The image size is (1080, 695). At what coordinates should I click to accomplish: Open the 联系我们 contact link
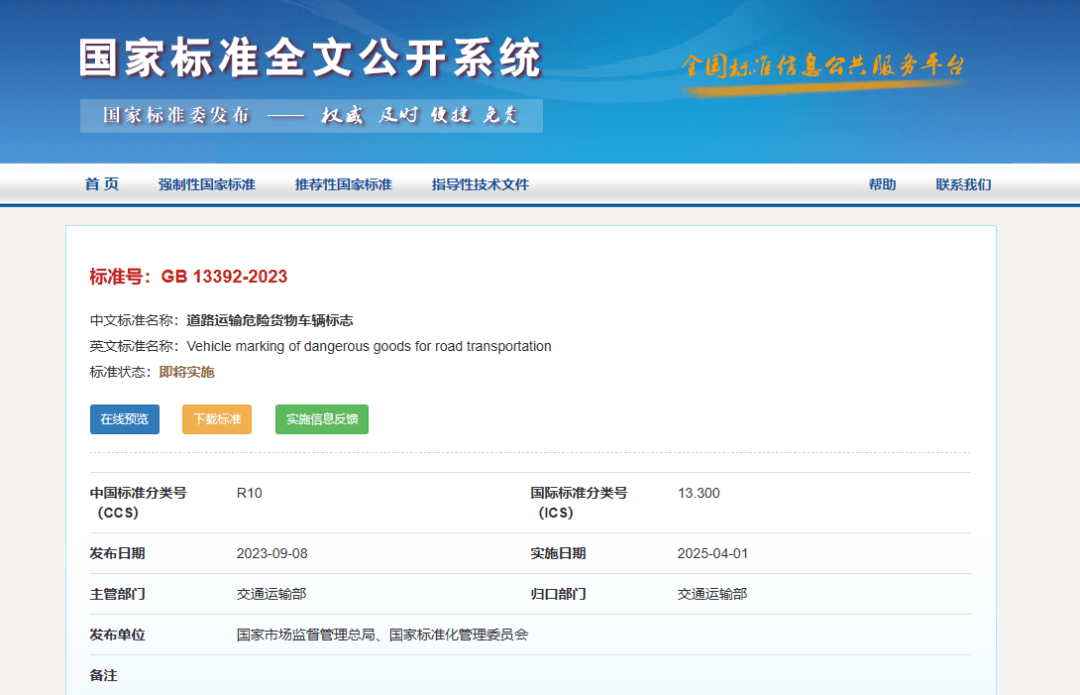point(961,185)
